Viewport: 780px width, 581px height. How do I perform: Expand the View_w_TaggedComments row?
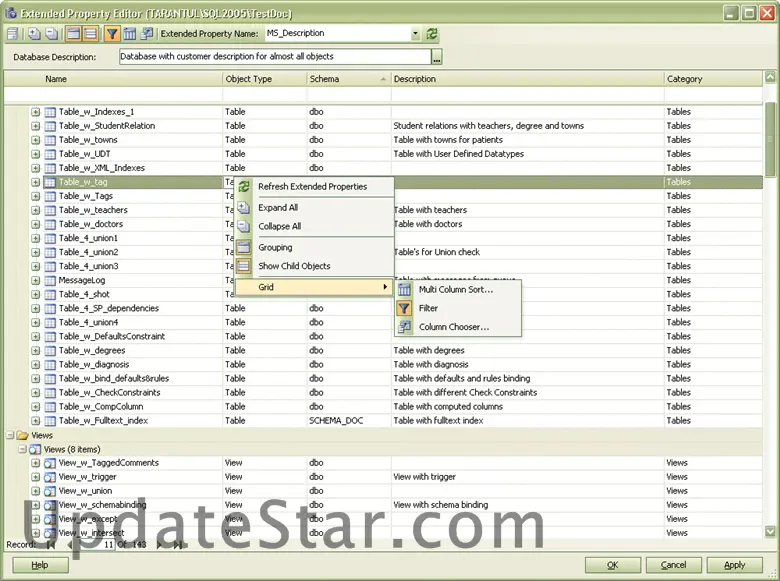tap(35, 463)
